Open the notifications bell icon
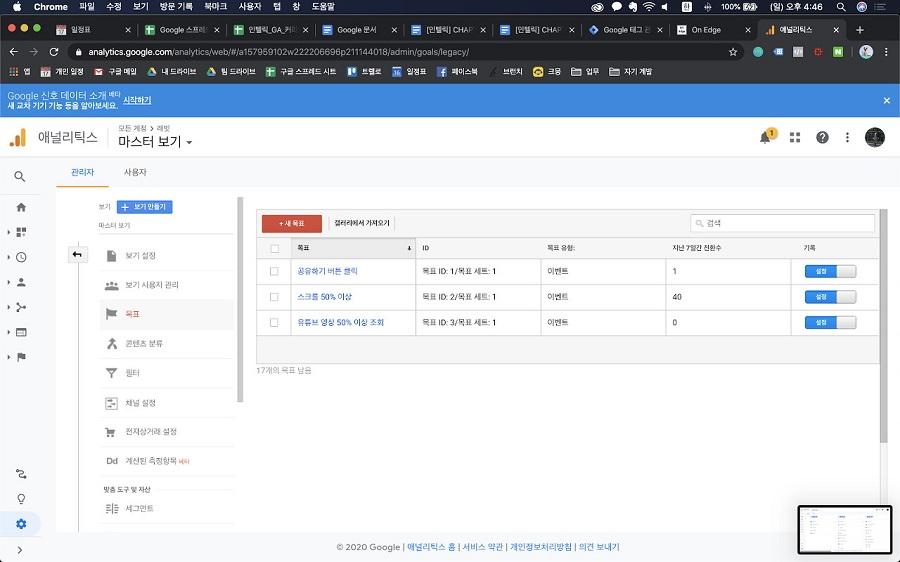This screenshot has height=562, width=900. [x=765, y=137]
